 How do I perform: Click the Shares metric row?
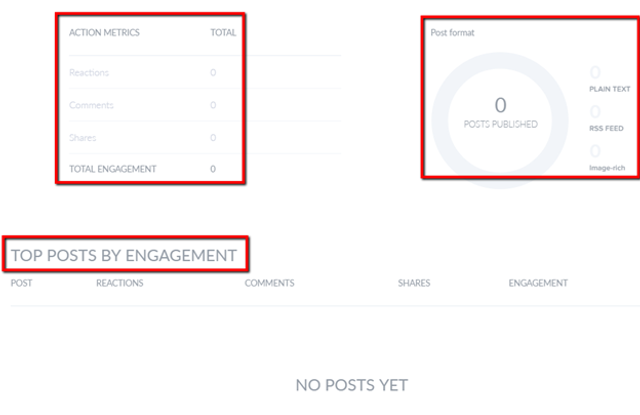pyautogui.click(x=205, y=138)
